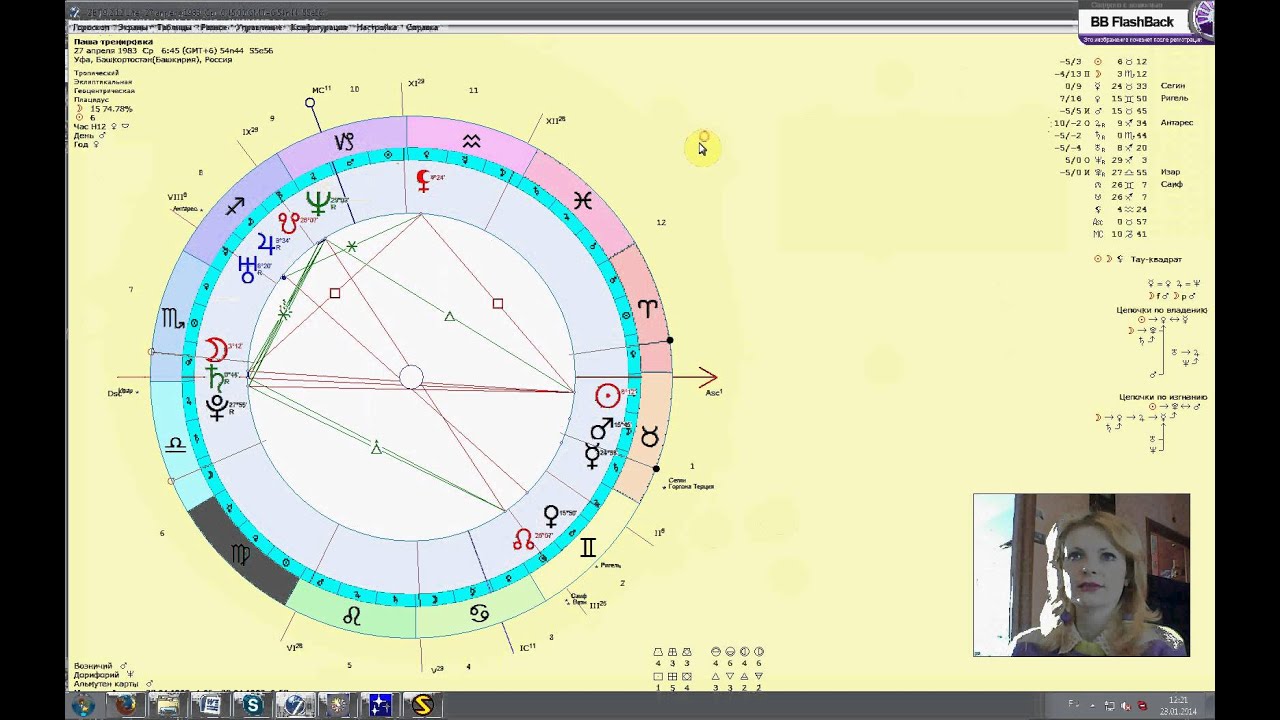This screenshot has height=720, width=1280.
Task: Select the black Mars glyph
Action: (600, 430)
